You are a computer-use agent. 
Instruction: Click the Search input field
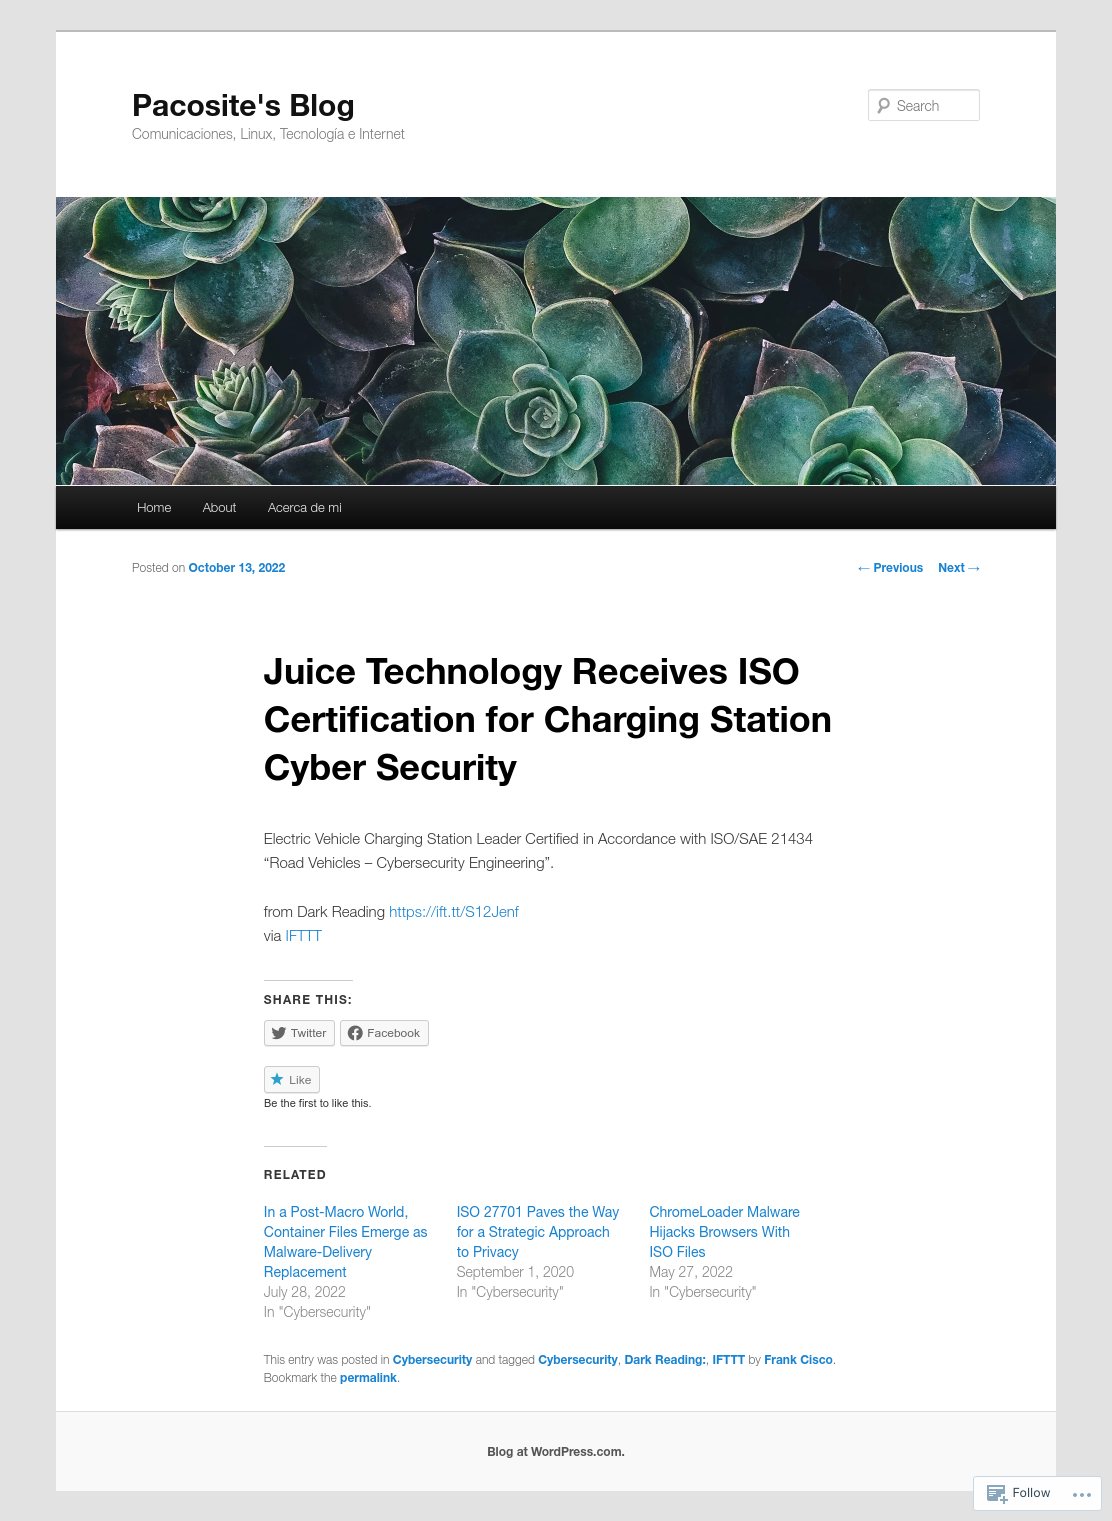pyautogui.click(x=924, y=105)
